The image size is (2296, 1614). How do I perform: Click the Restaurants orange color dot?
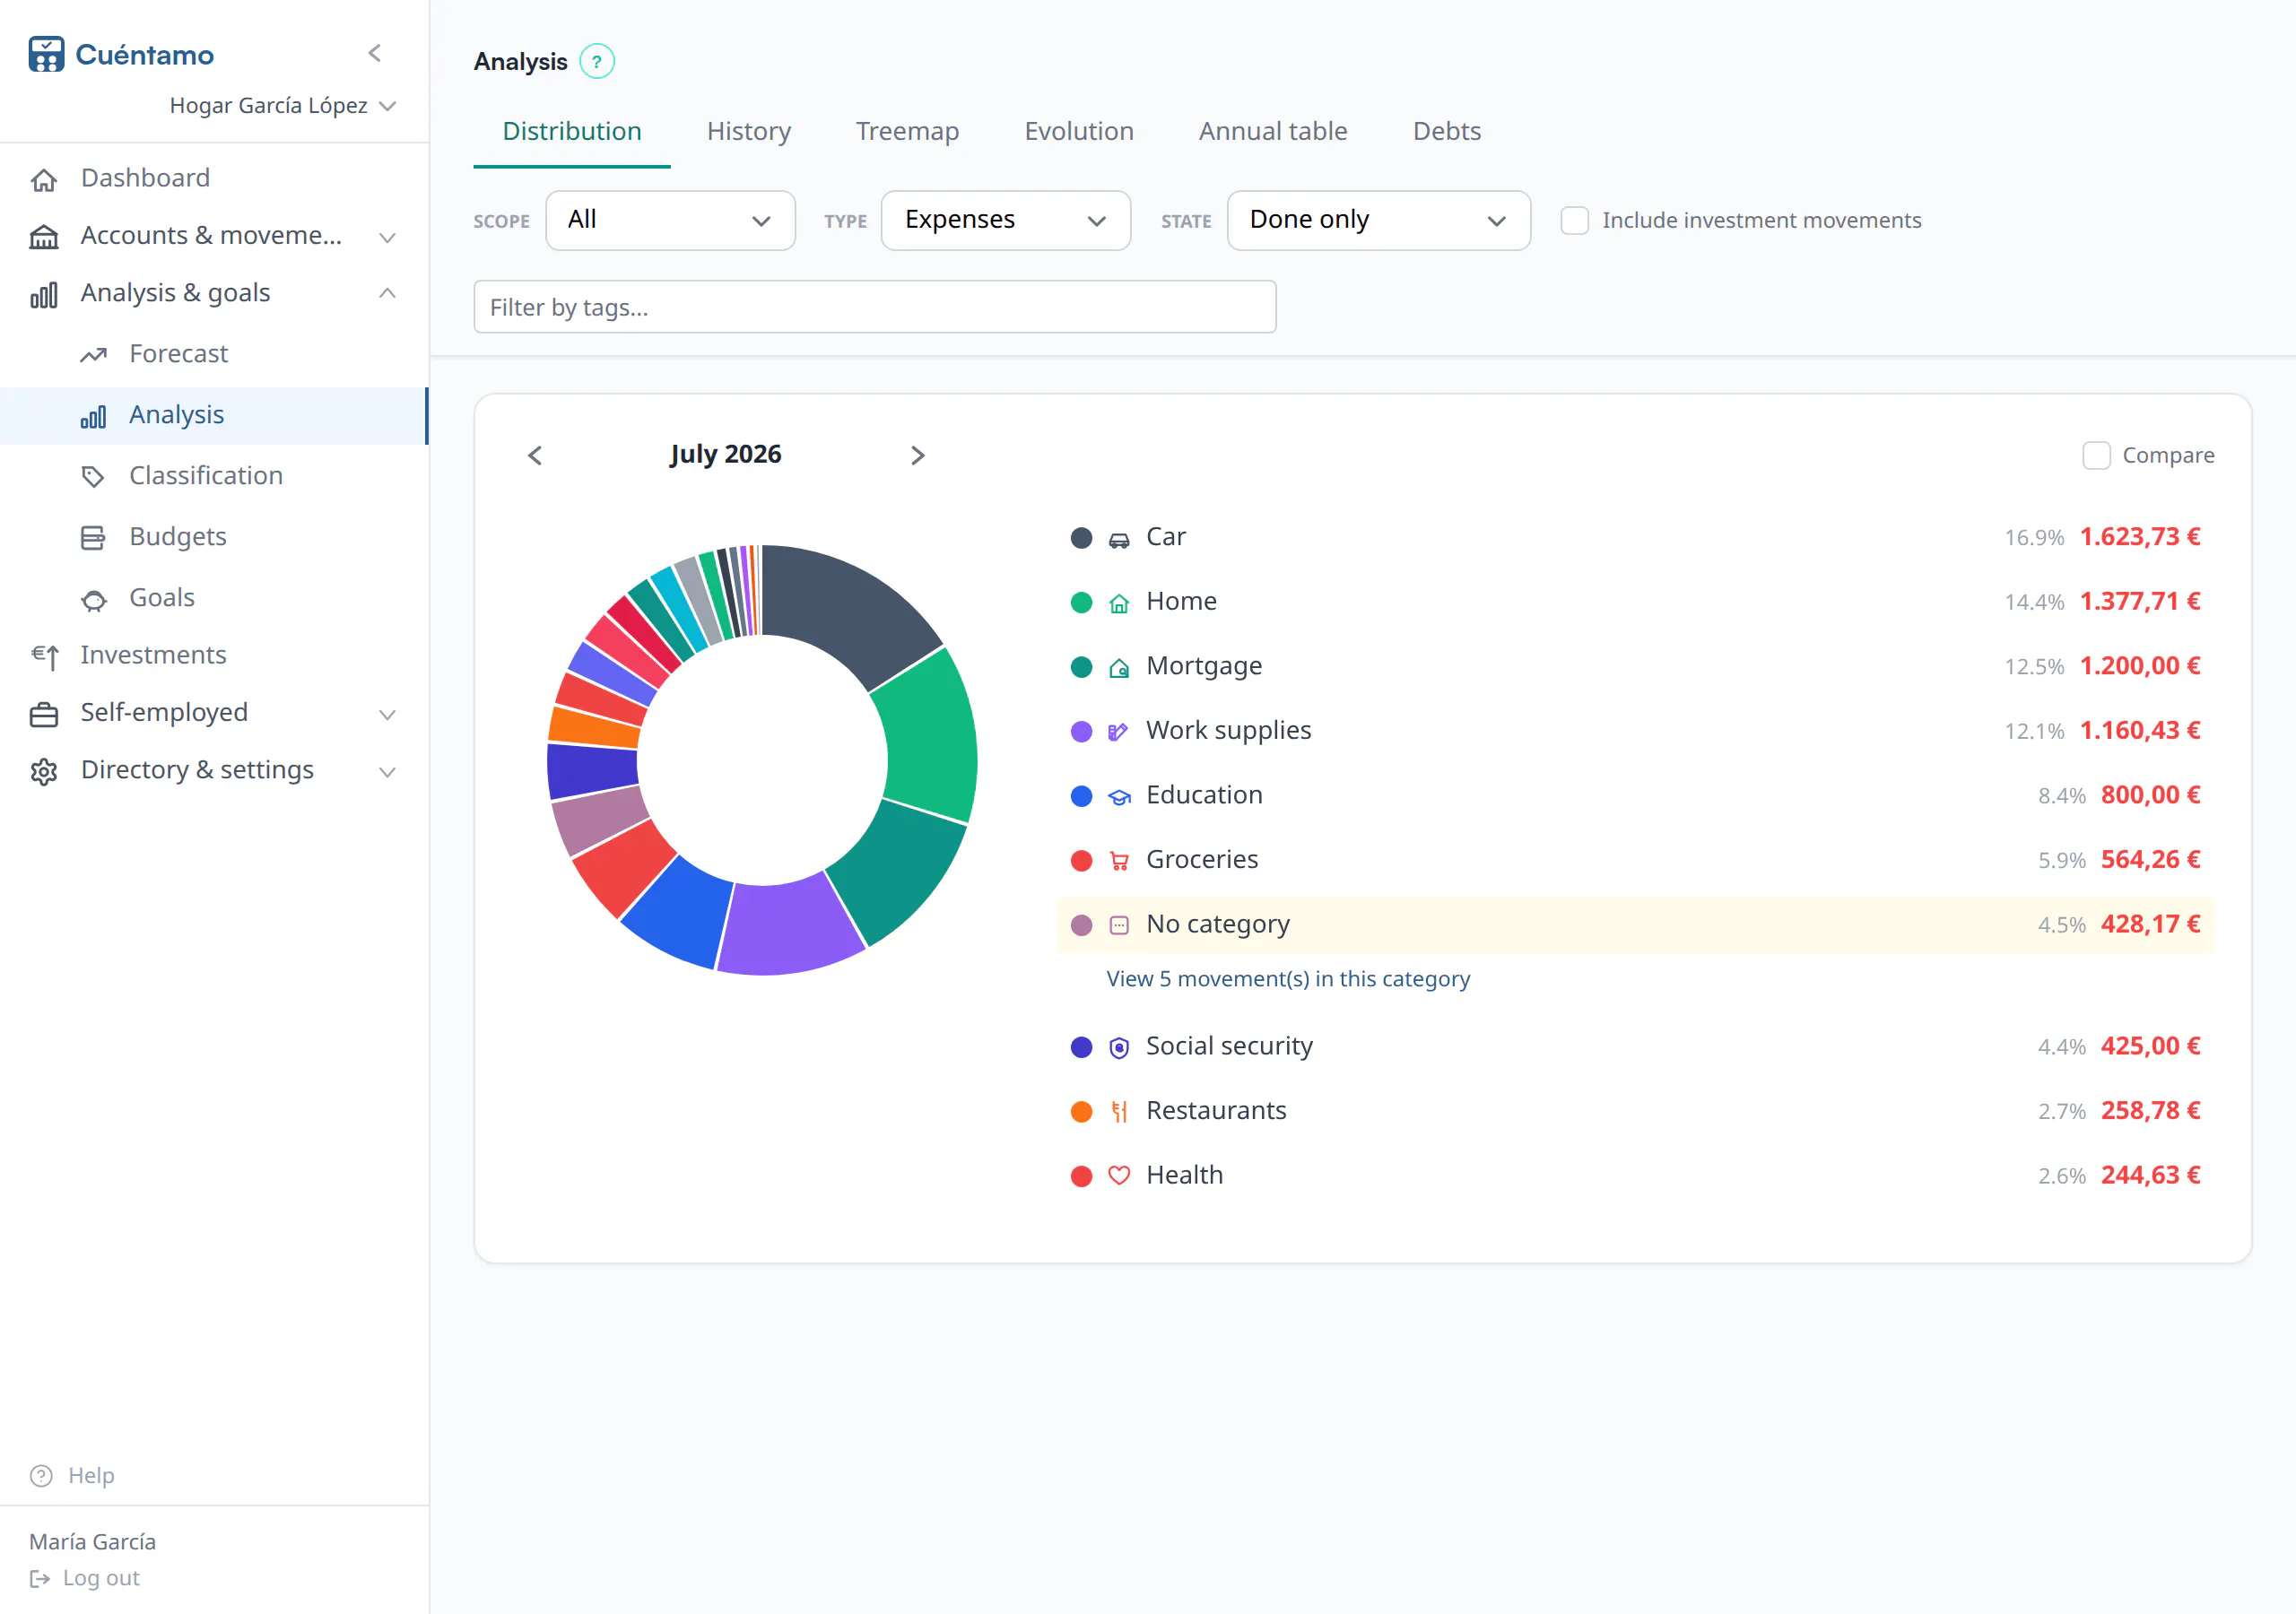coord(1081,1111)
